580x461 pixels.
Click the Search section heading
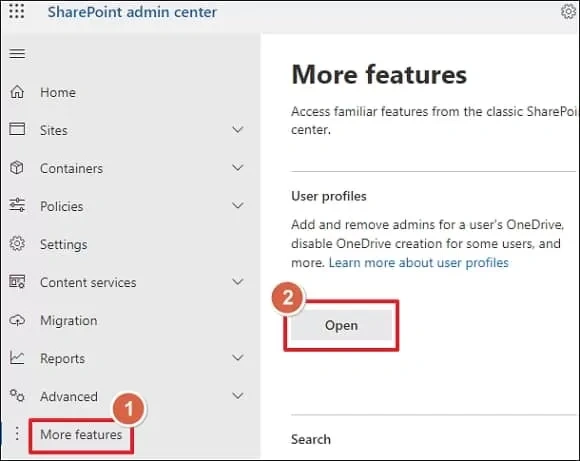coord(311,440)
